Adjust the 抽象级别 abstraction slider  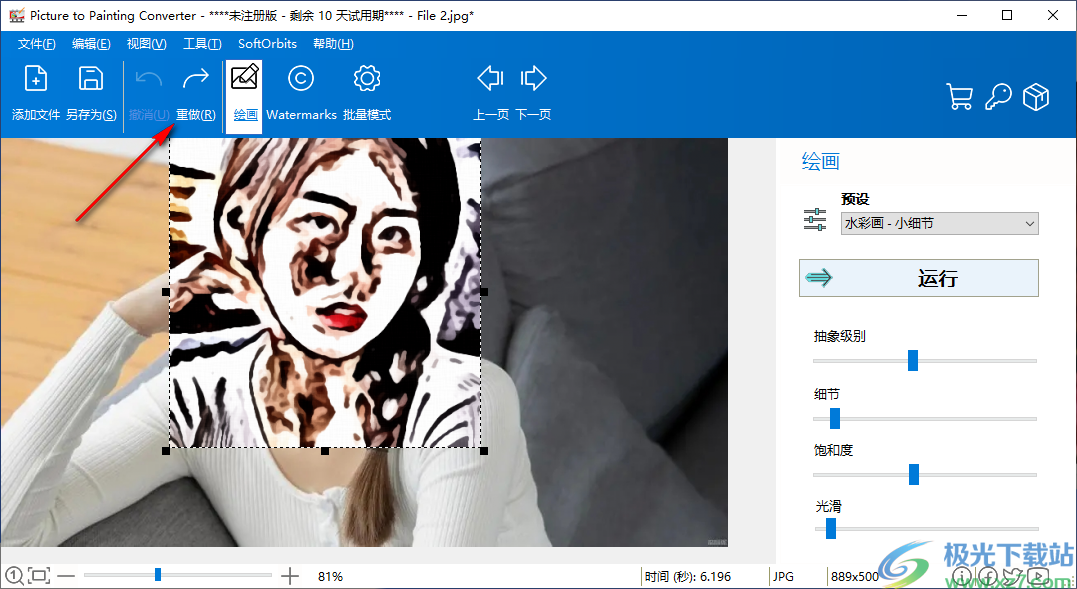click(x=913, y=360)
